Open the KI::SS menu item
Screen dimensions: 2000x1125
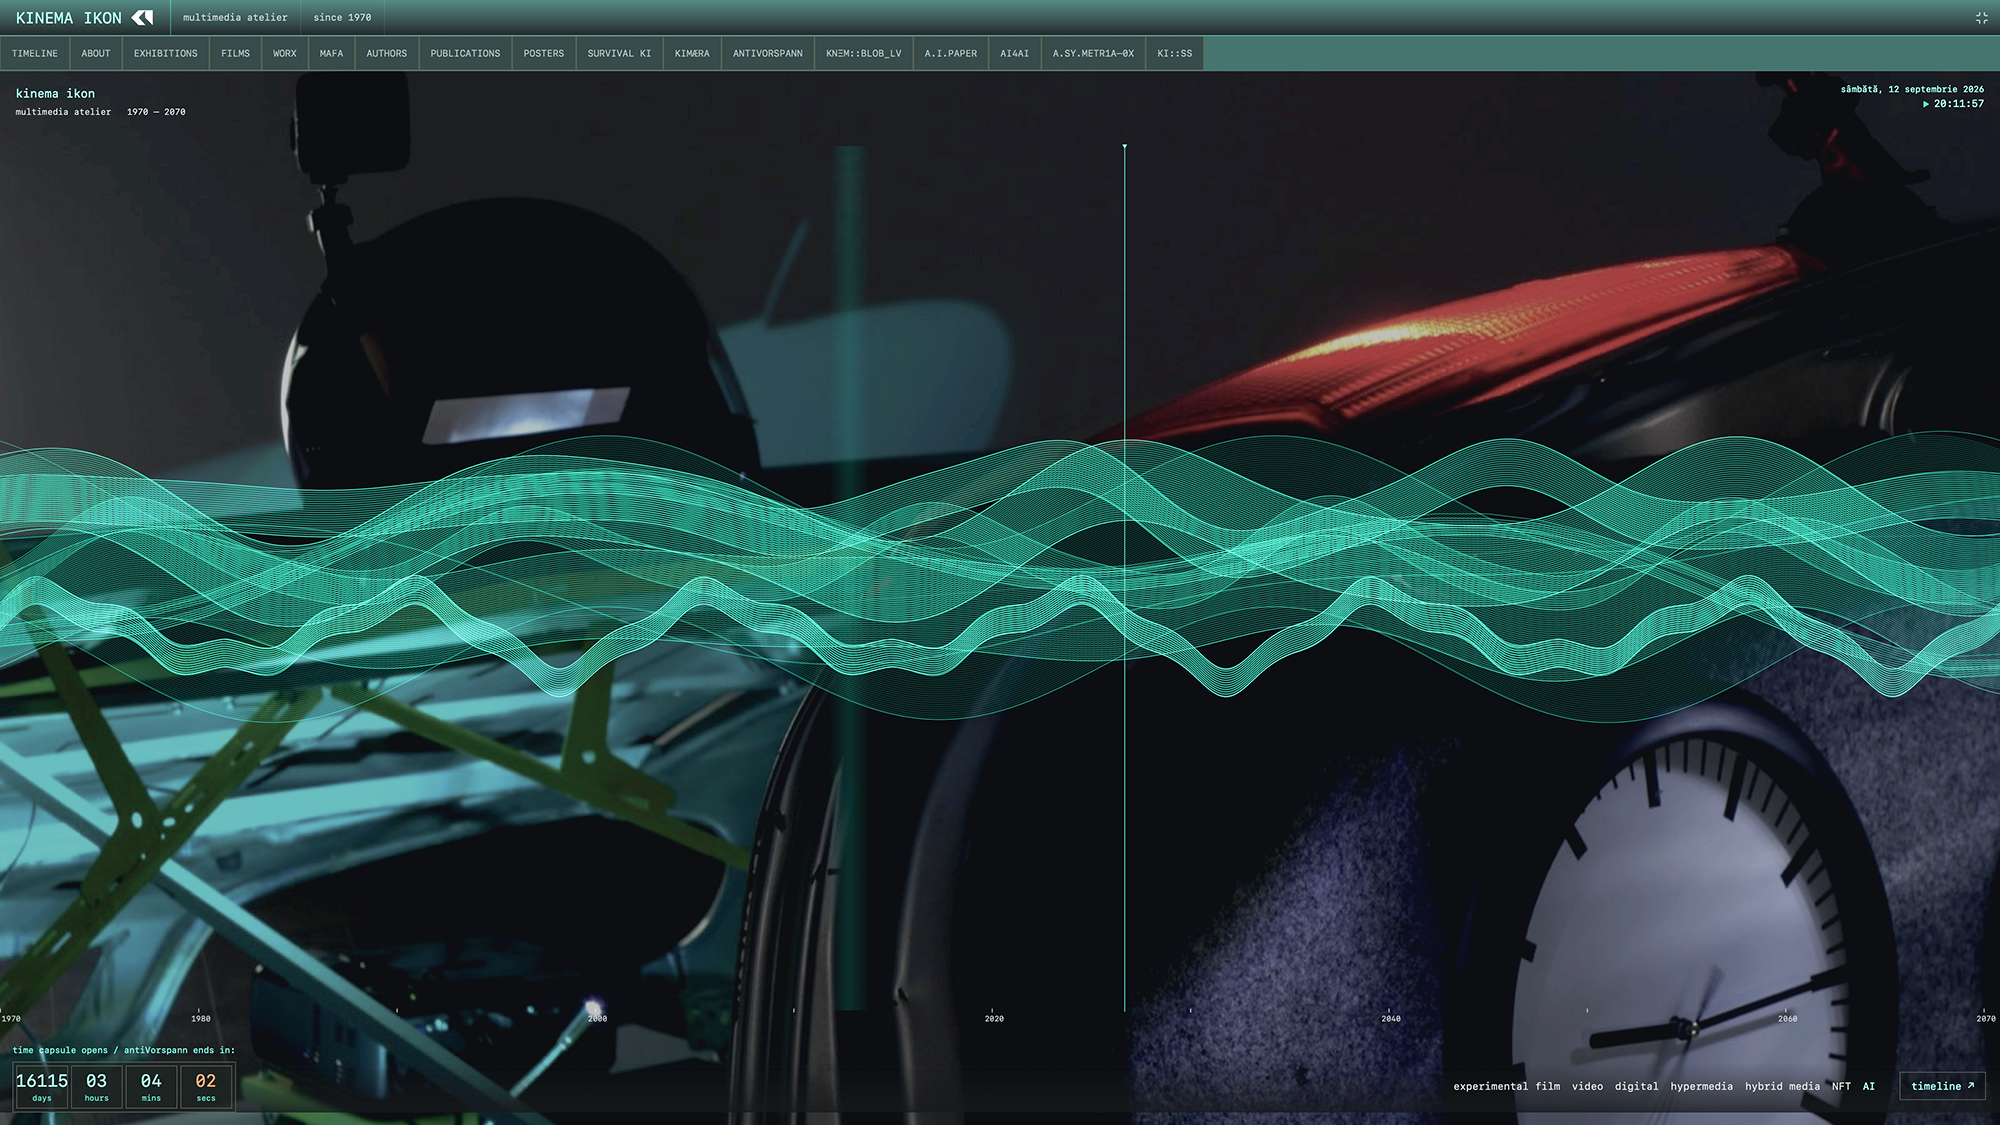[x=1175, y=54]
